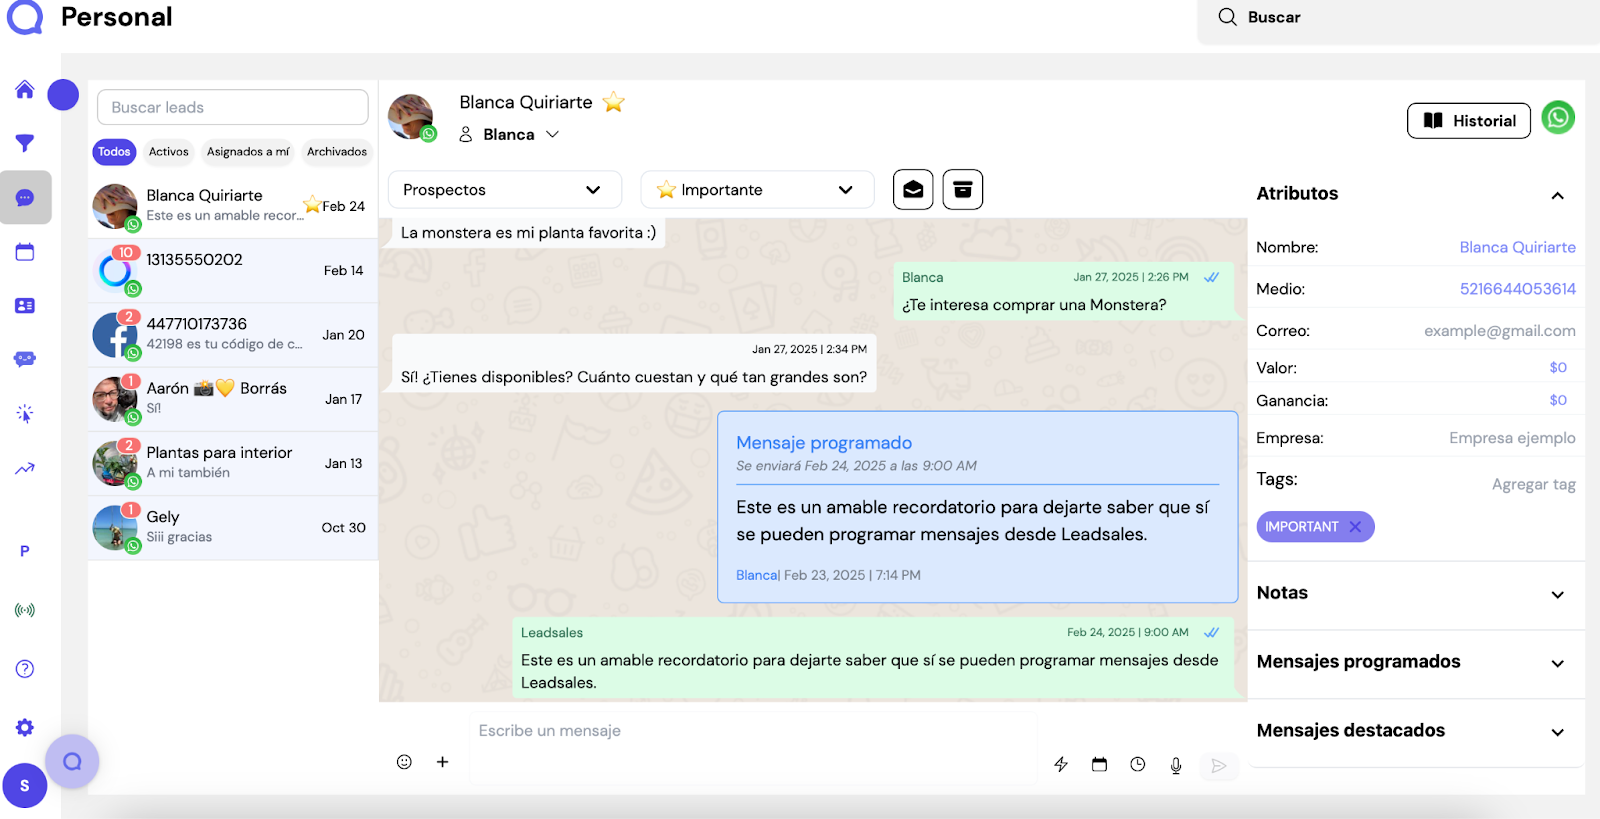Open the Aarón Borrás conversation

[x=233, y=399]
